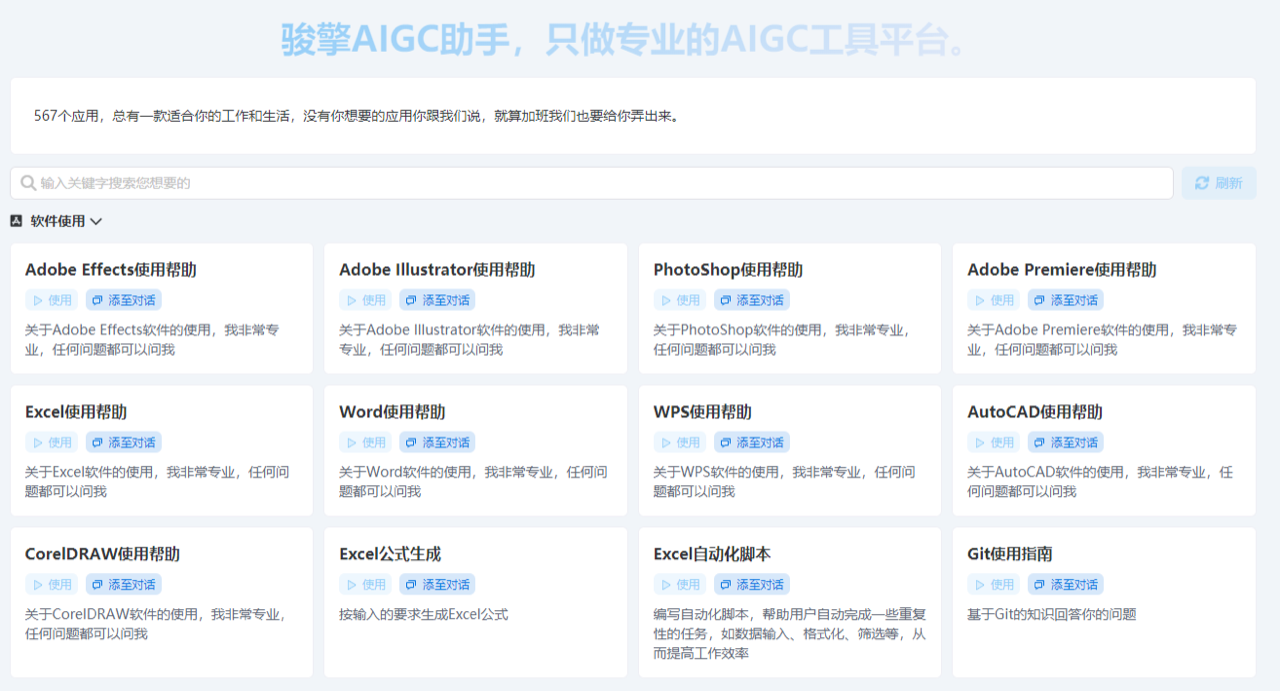Add Adobe Illustrator使用帮助 to conversation
The height and width of the screenshot is (691, 1280).
pyautogui.click(x=437, y=300)
